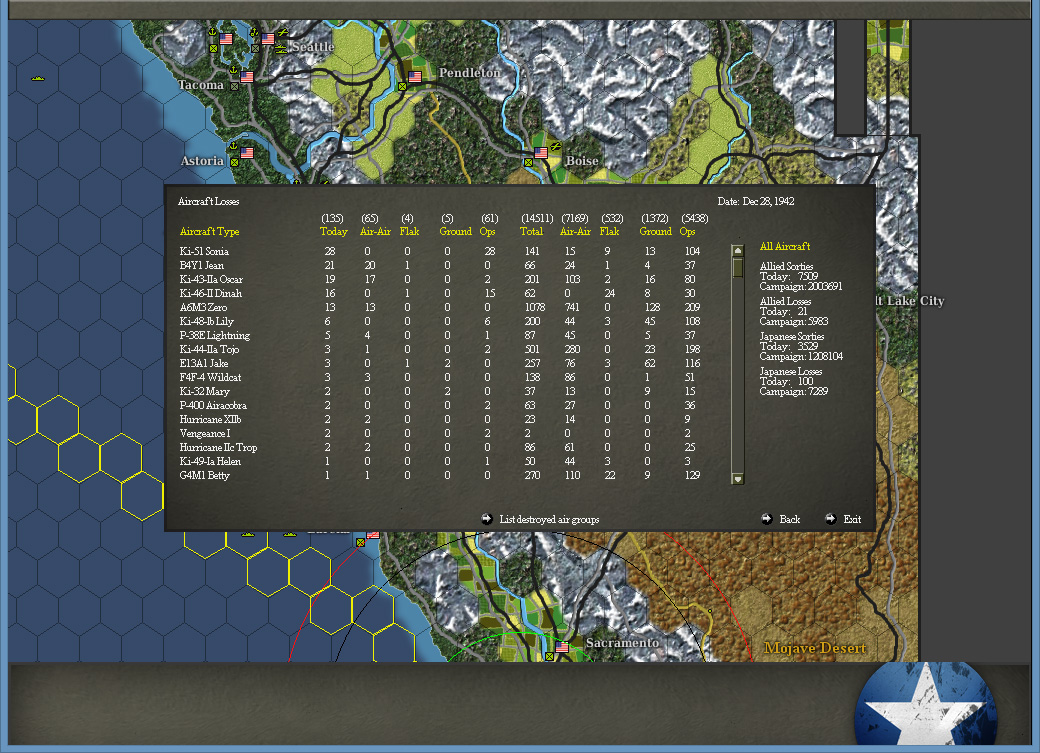Click the Today column header

point(333,230)
